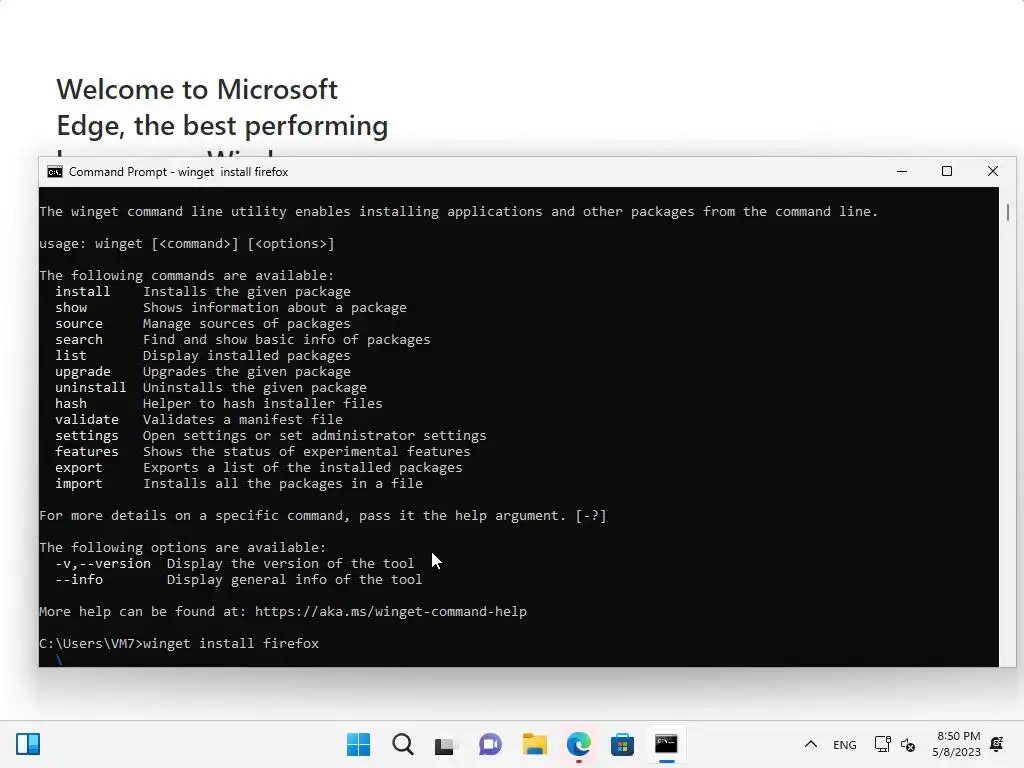
Task: Click the '--info' option line
Action: point(238,580)
